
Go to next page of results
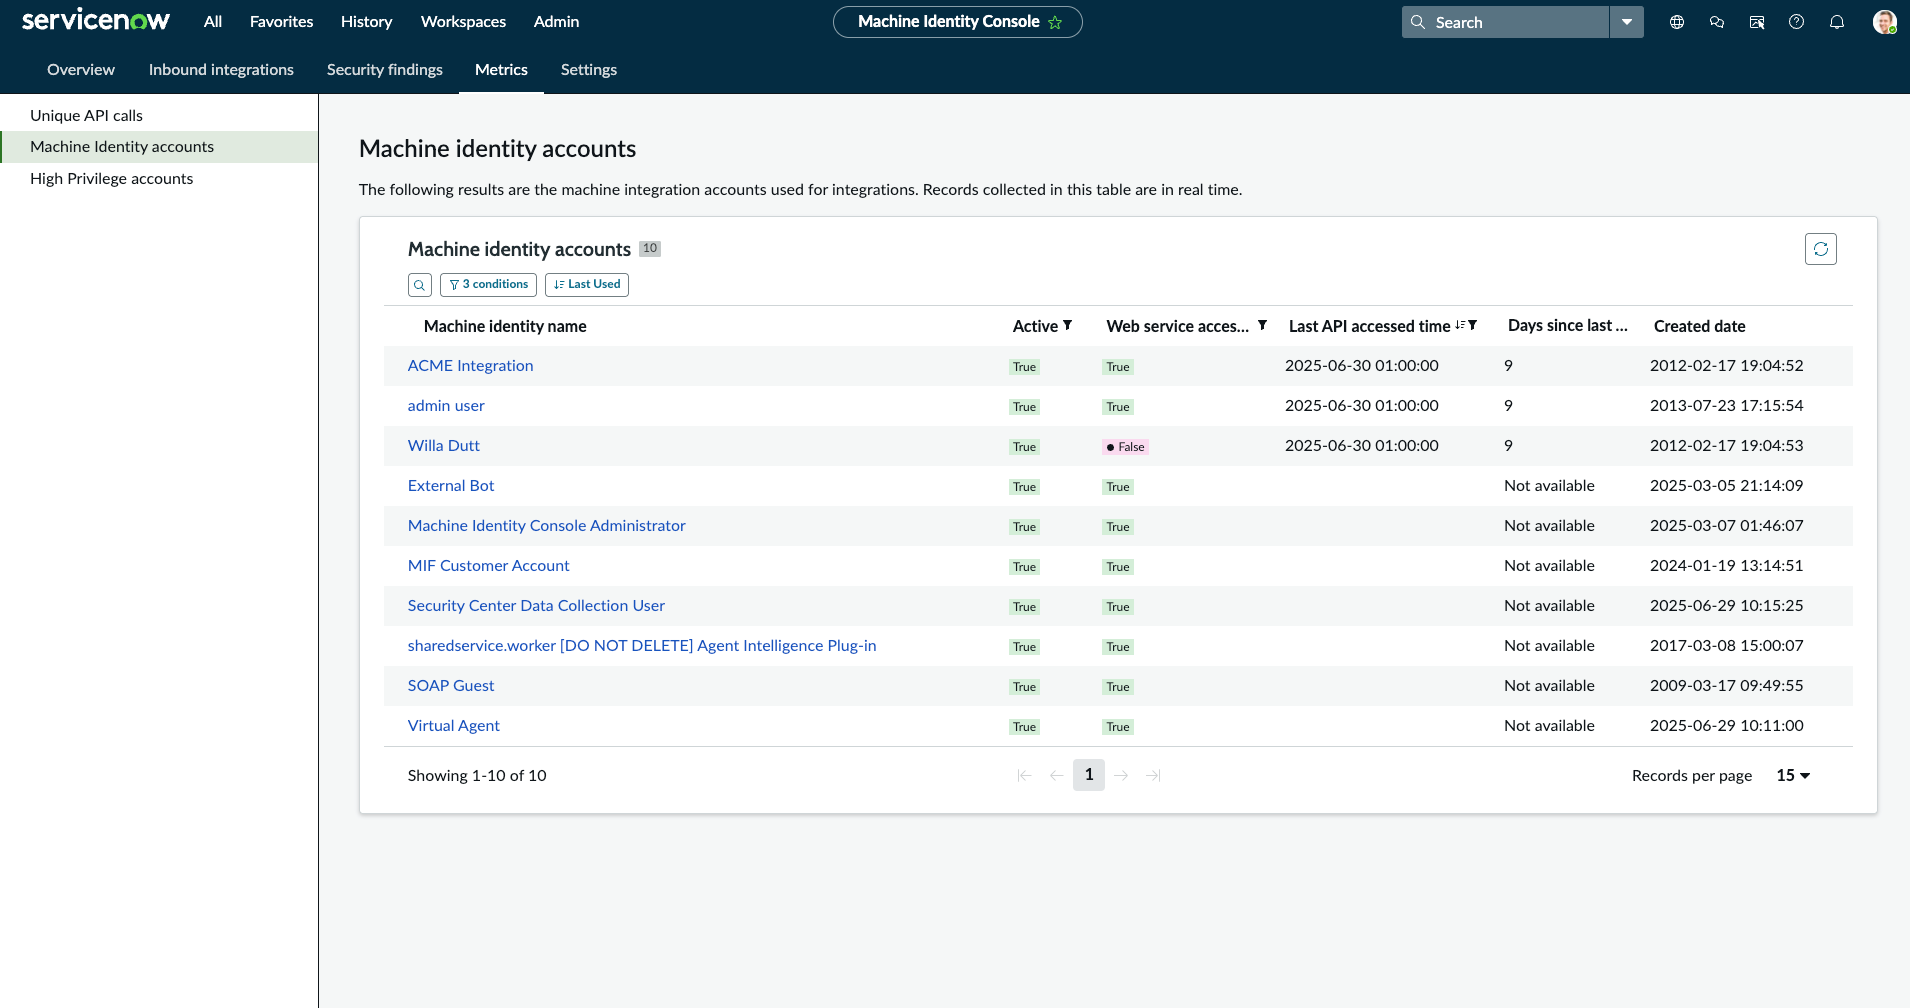point(1121,775)
